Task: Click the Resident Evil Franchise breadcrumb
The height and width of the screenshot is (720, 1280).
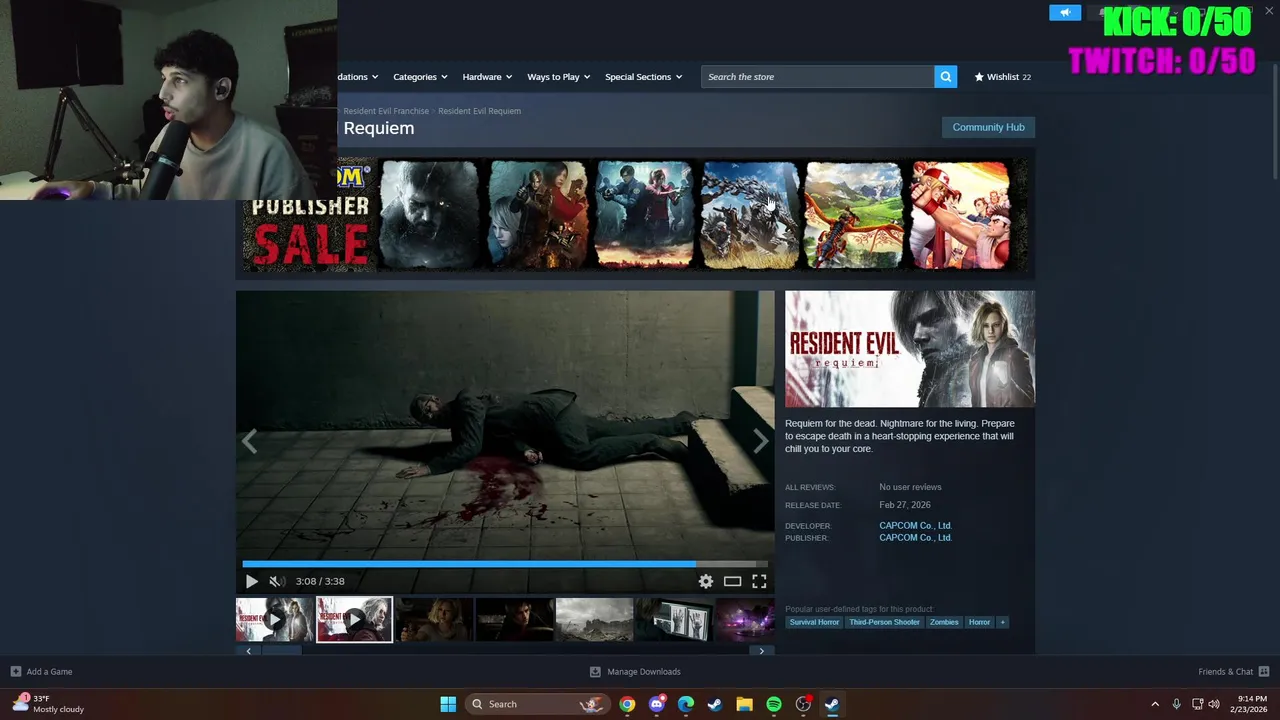Action: click(x=386, y=111)
